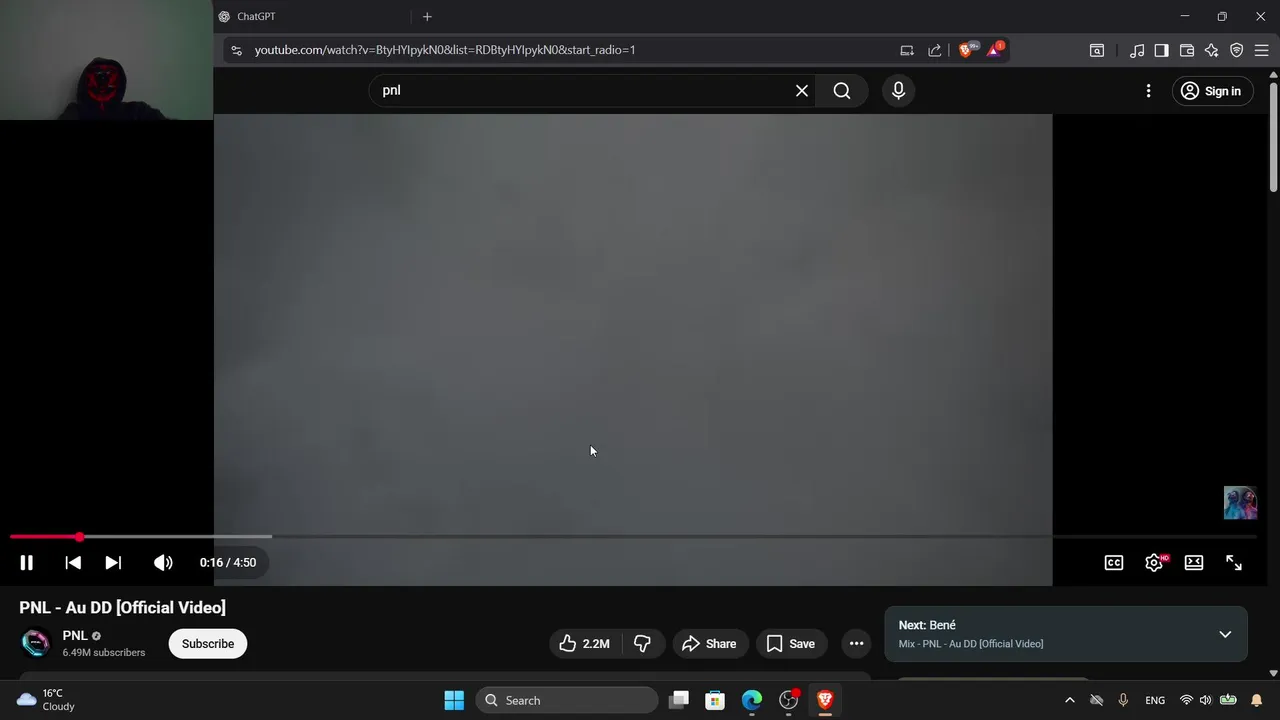Open a new browser tab
Viewport: 1280px width, 720px height.
[x=427, y=17]
